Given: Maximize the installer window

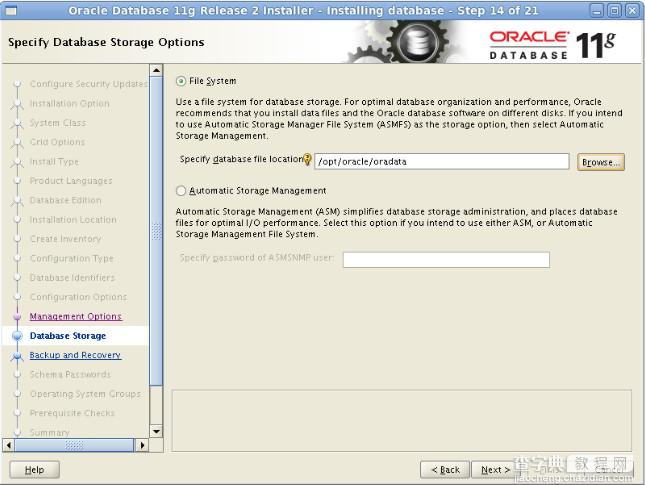Looking at the screenshot, I should [x=614, y=11].
